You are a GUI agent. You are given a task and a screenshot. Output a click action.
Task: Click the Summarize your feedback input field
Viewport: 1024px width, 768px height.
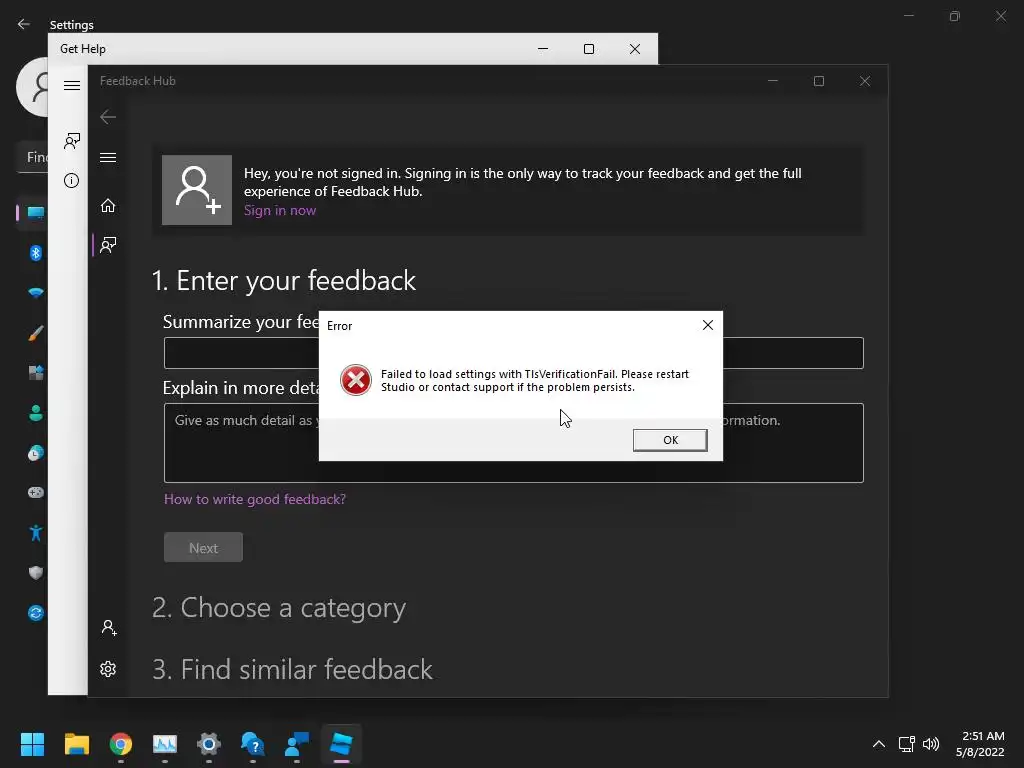513,353
